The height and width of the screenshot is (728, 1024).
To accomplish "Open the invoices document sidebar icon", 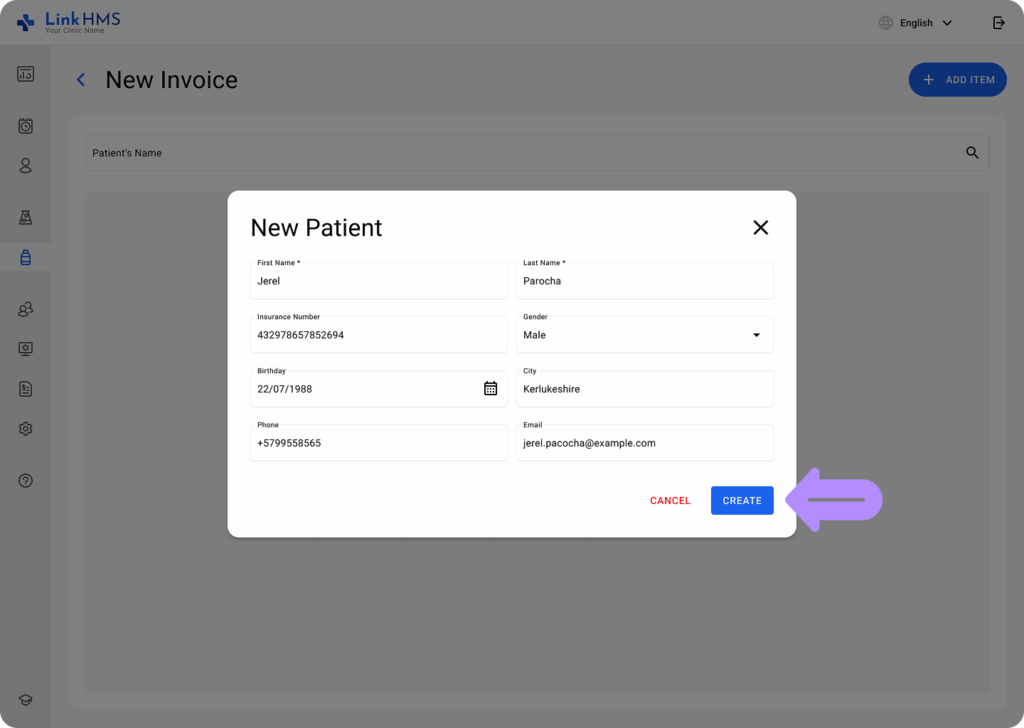I will tap(25, 389).
